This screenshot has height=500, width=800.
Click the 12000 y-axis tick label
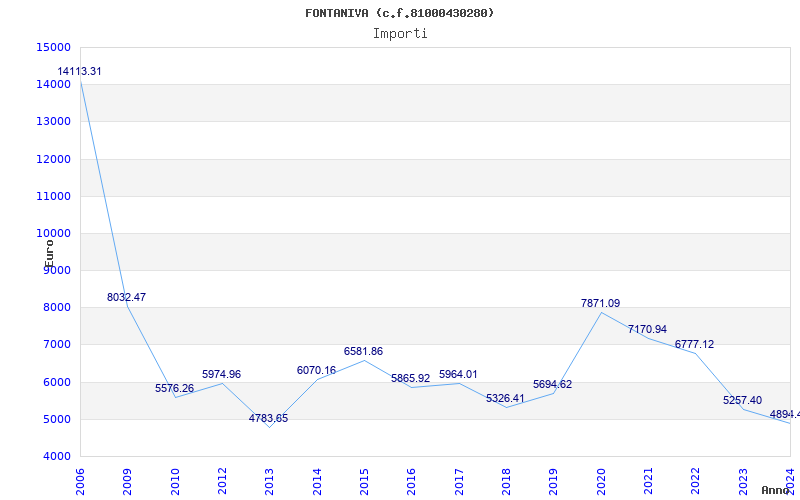54,159
